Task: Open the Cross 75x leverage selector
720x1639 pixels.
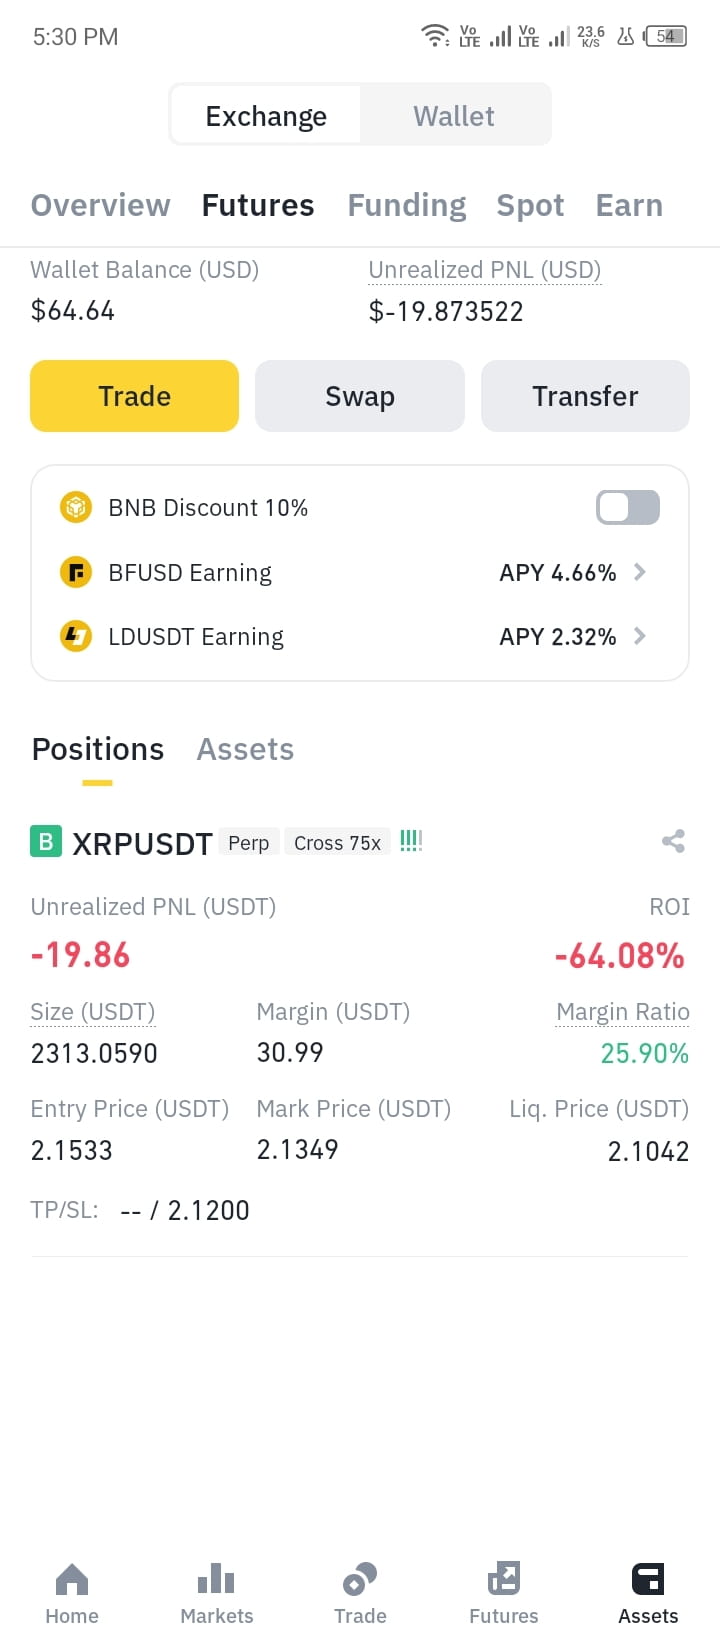Action: point(337,843)
